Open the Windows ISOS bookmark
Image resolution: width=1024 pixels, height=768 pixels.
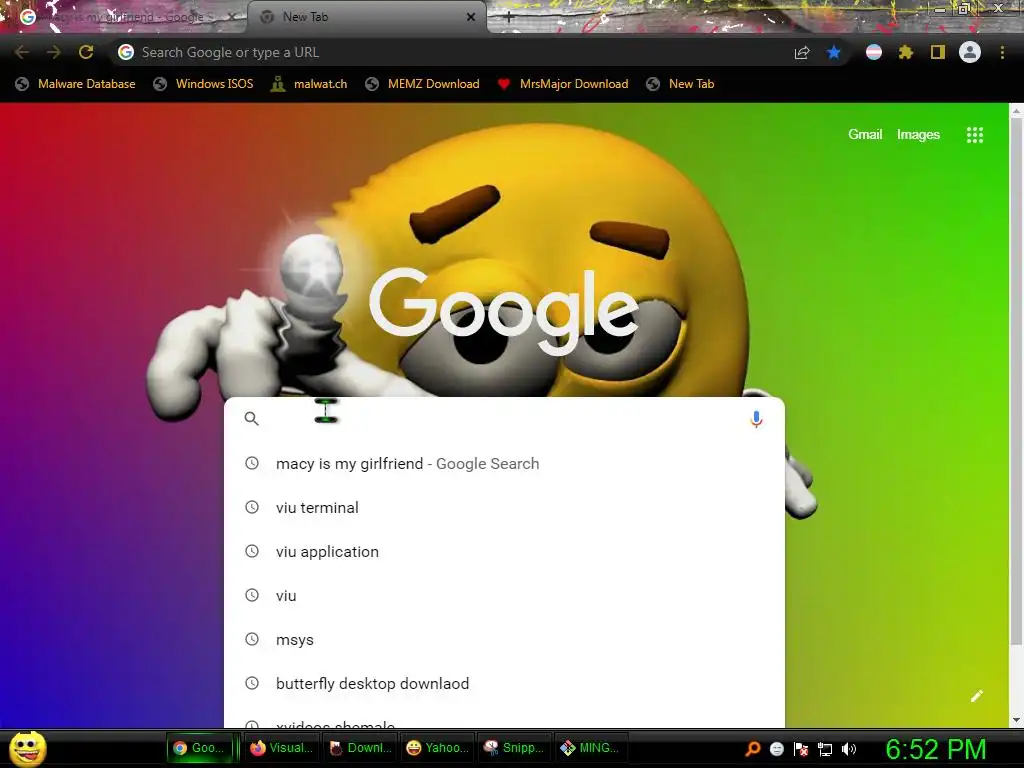203,84
